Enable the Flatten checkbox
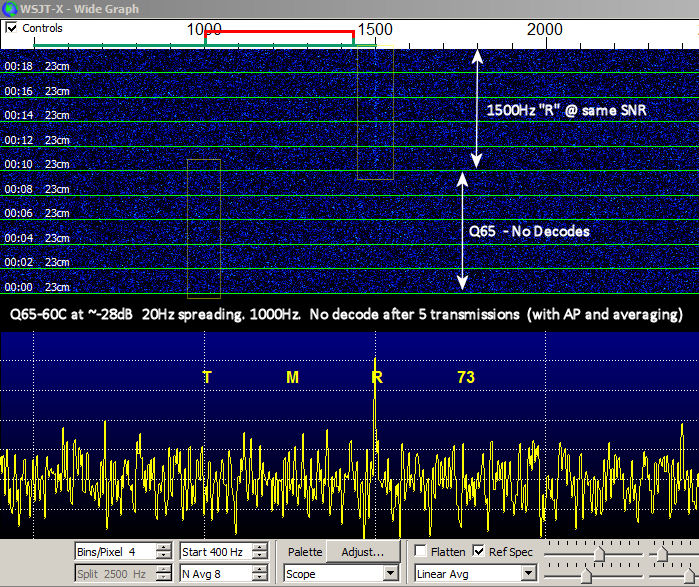This screenshot has width=699, height=587. (x=420, y=551)
